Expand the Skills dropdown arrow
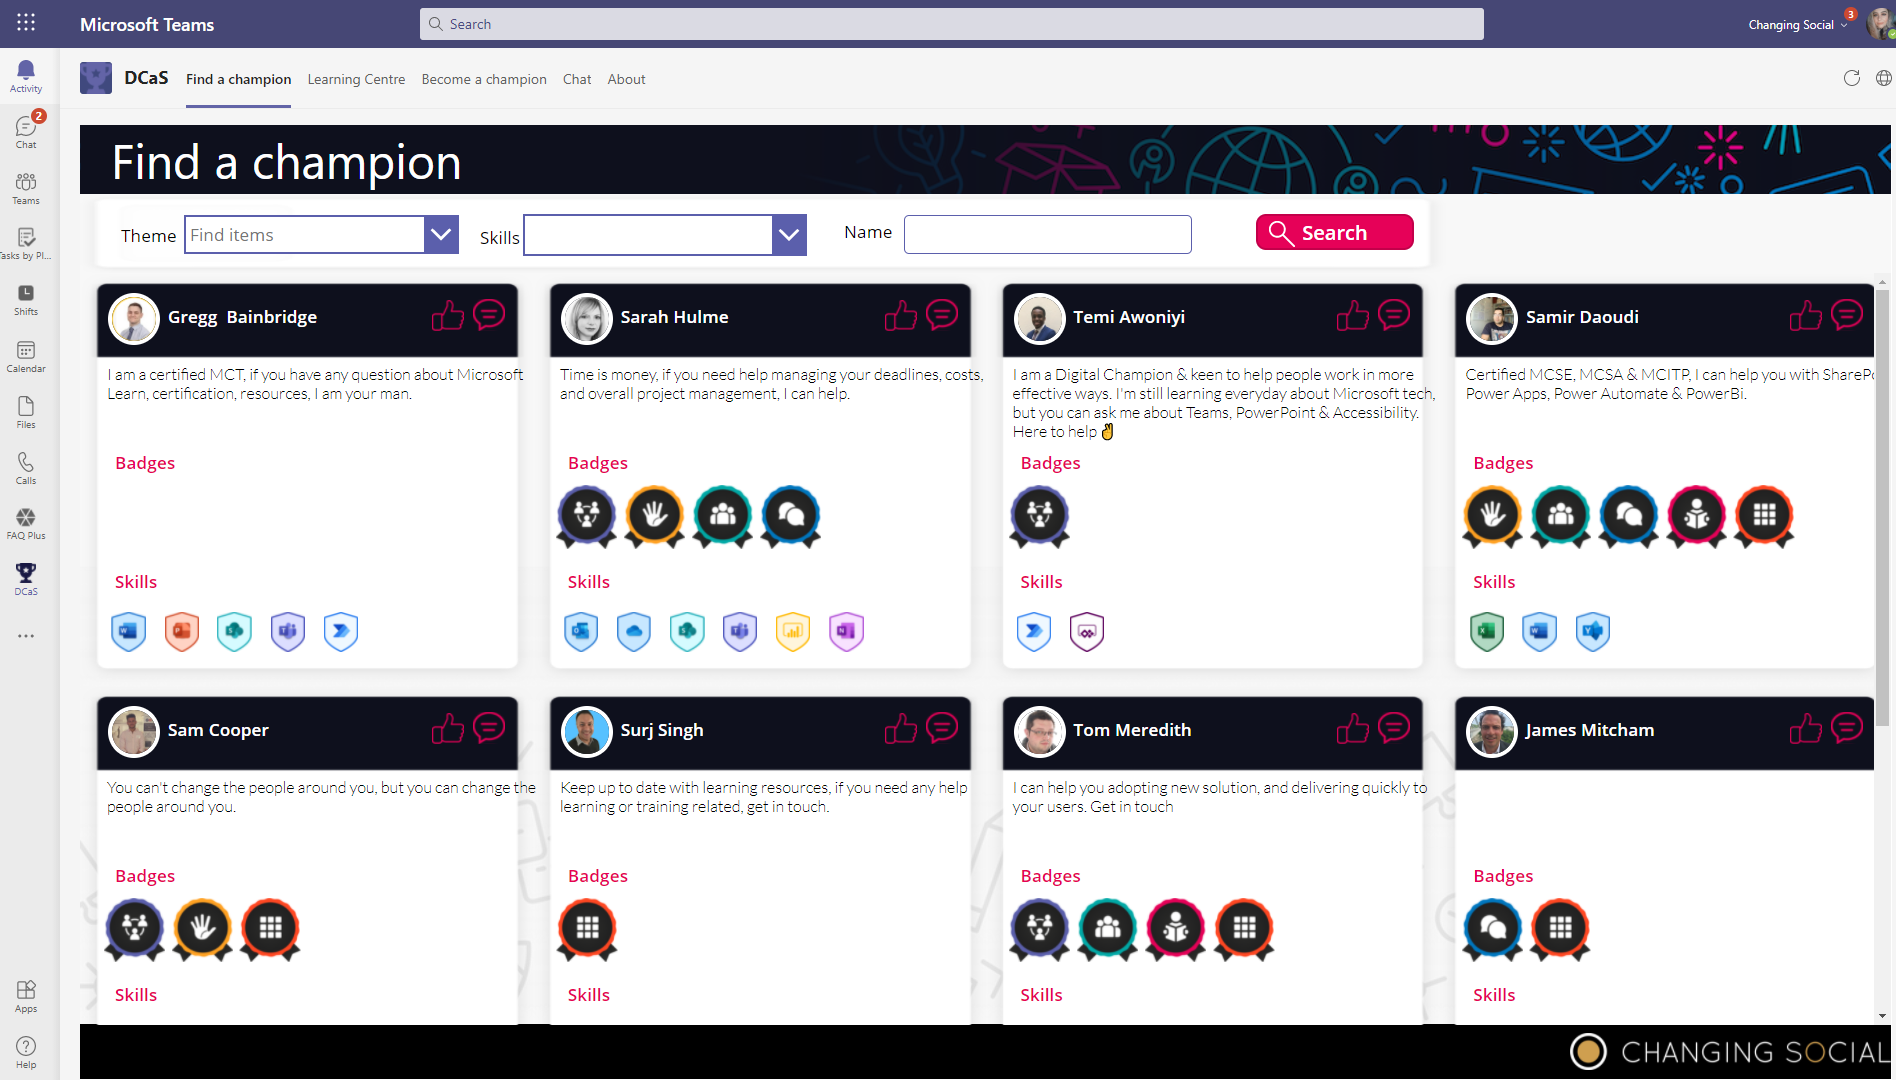1896x1080 pixels. (789, 235)
